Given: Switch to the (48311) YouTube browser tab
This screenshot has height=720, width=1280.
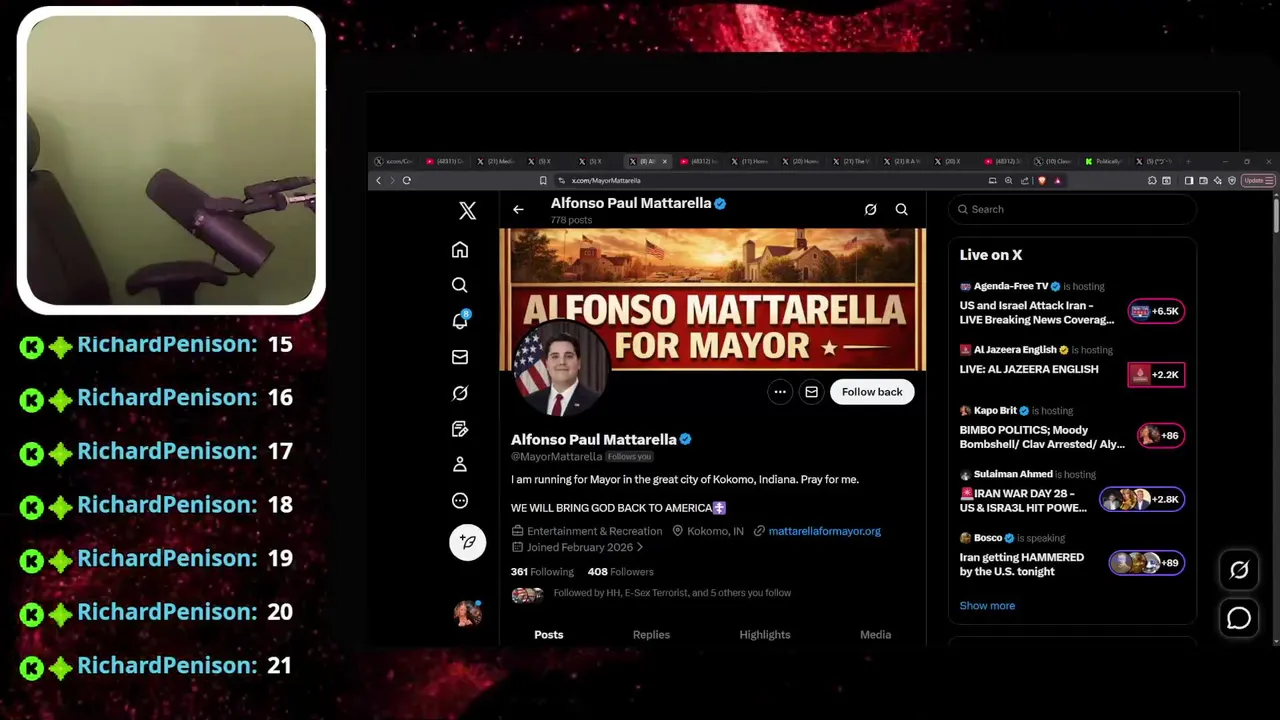Looking at the screenshot, I should pos(446,161).
